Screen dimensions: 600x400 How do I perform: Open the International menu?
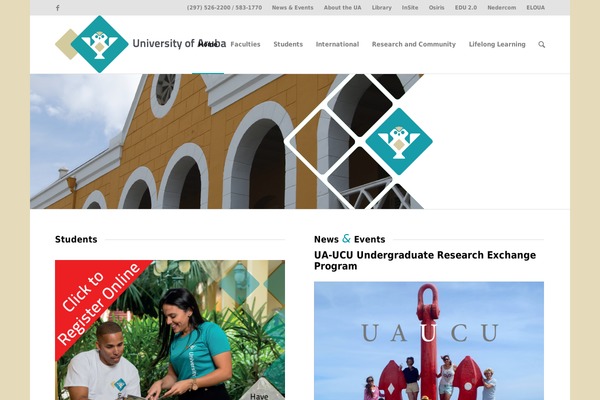[337, 44]
